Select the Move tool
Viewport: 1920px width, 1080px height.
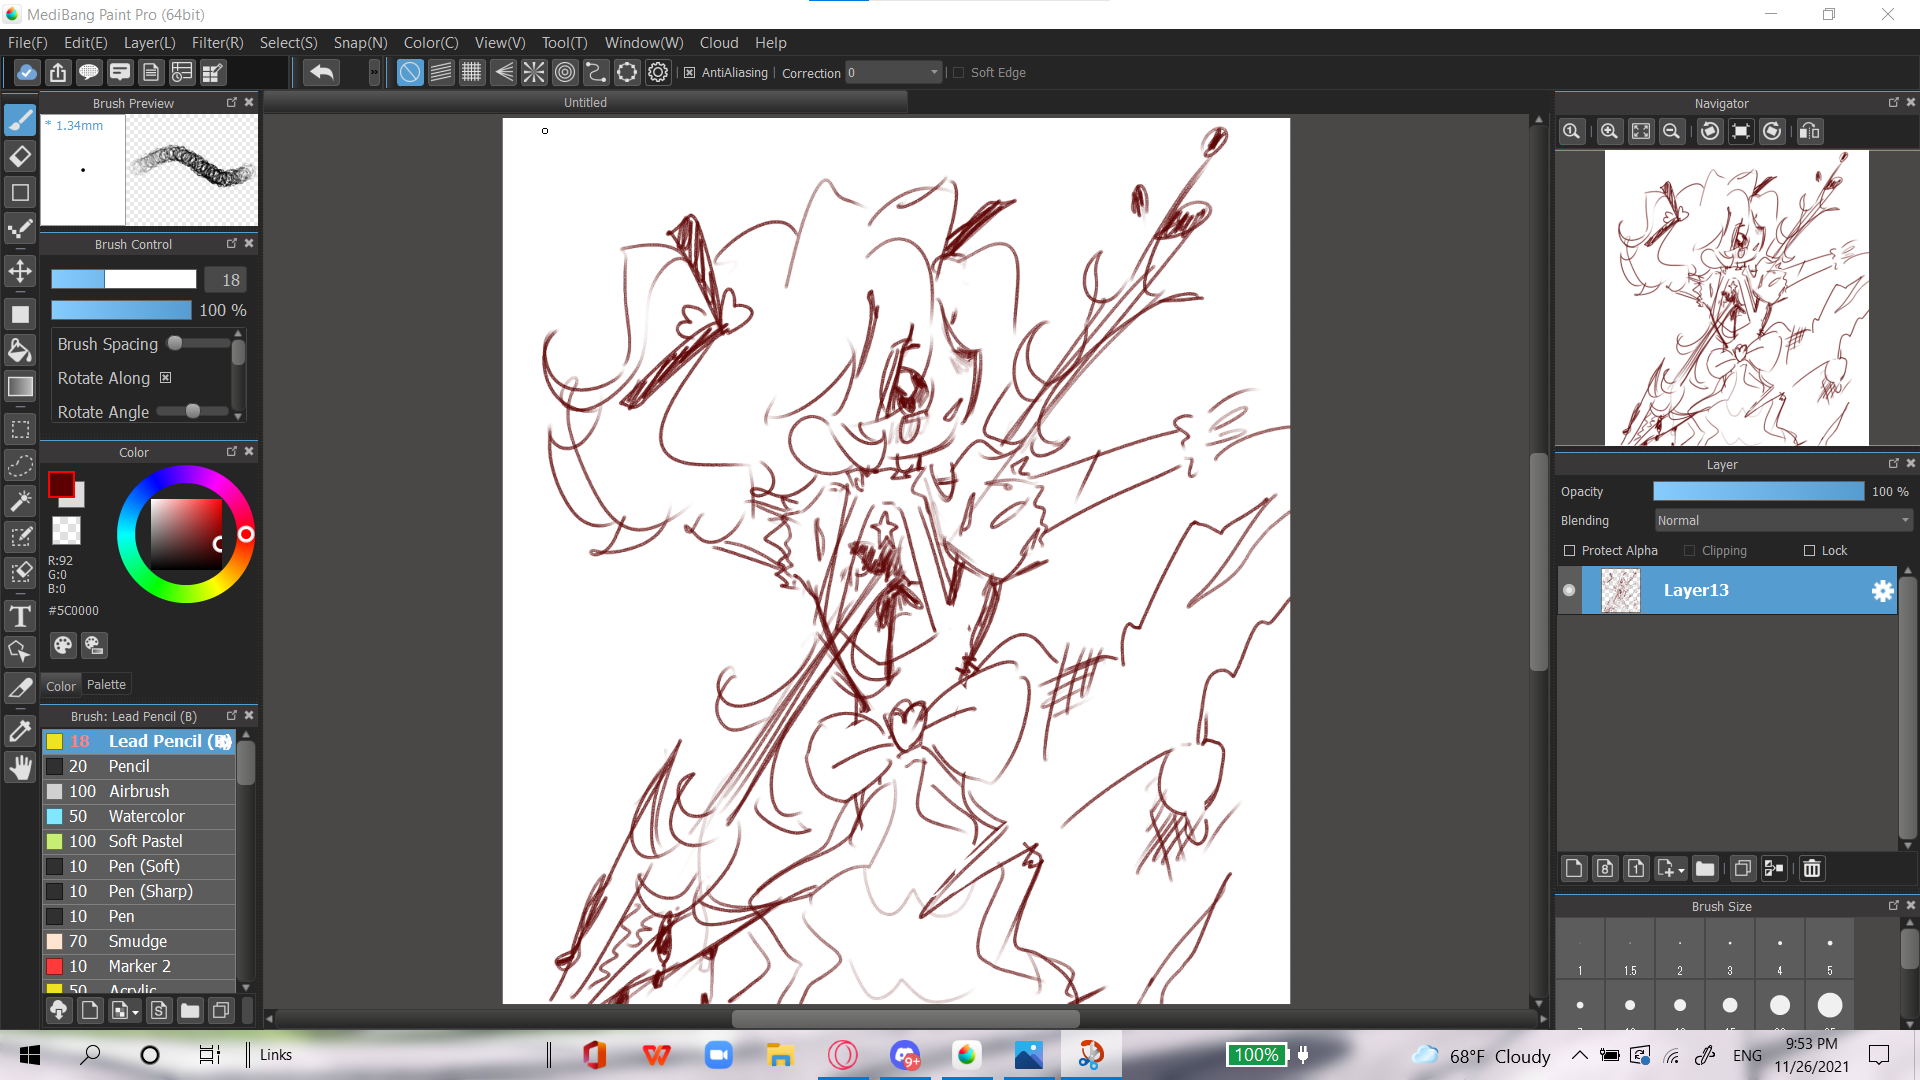pos(20,271)
